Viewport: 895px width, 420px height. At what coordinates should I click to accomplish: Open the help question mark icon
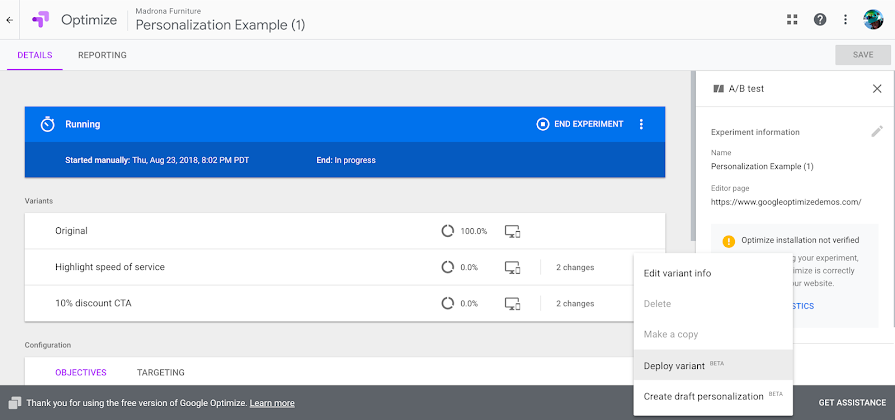tap(820, 19)
